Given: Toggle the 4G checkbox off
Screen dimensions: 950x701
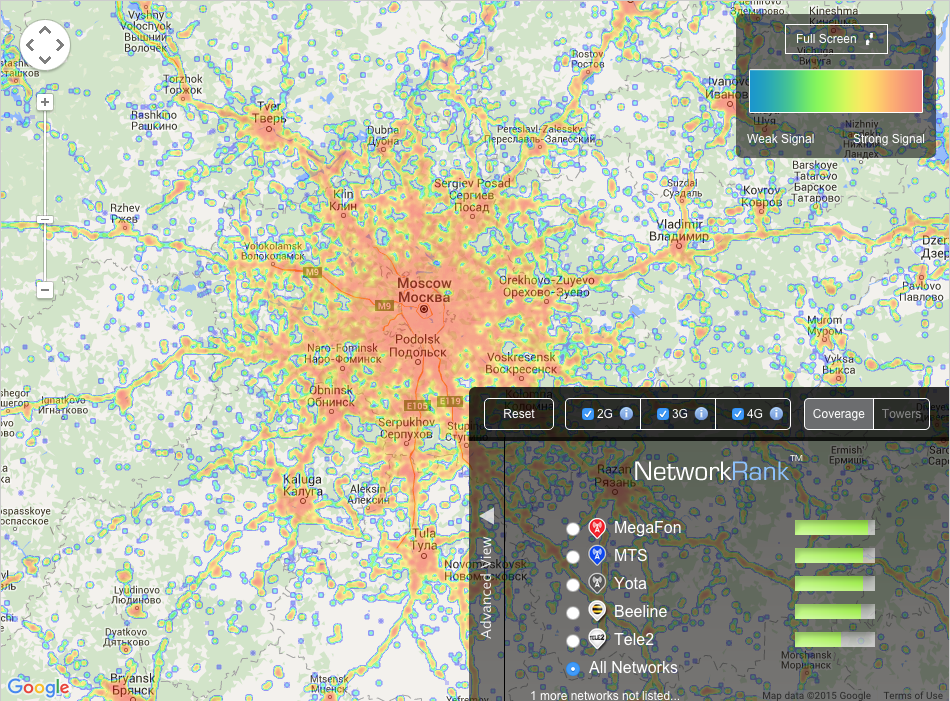Looking at the screenshot, I should click(738, 414).
